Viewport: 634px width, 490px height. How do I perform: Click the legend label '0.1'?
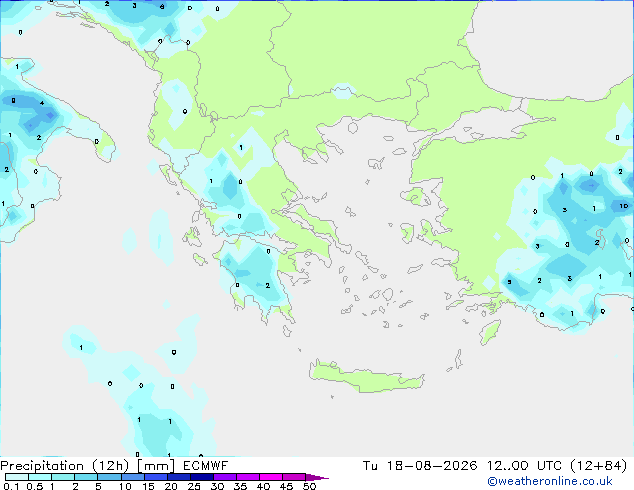click(x=11, y=486)
